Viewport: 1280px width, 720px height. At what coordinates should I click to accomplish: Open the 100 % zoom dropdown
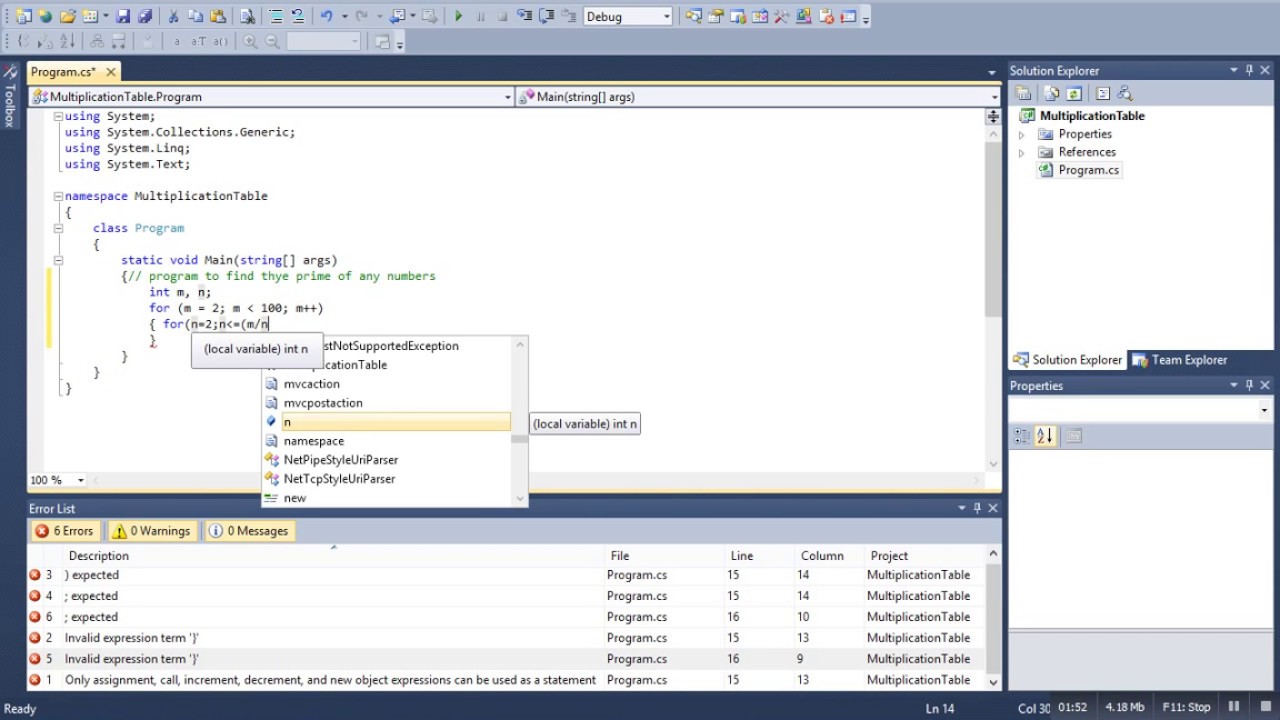(57, 480)
